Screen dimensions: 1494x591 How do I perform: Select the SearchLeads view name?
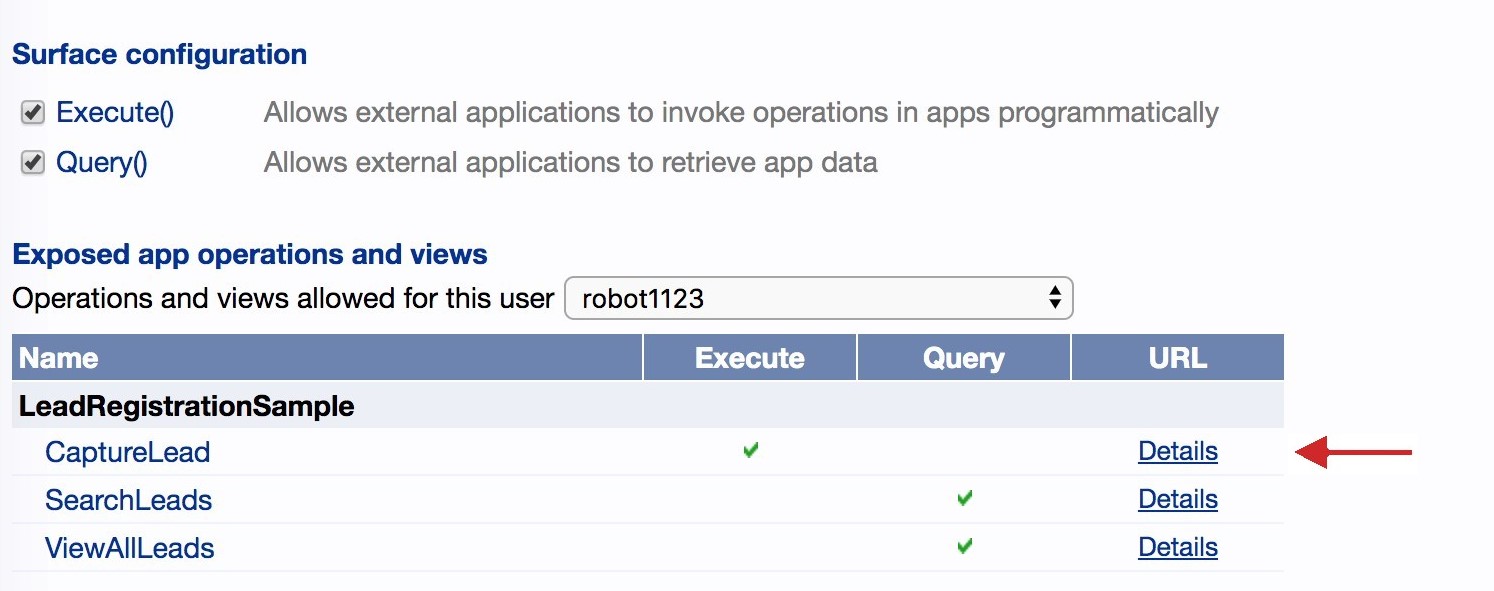(129, 500)
